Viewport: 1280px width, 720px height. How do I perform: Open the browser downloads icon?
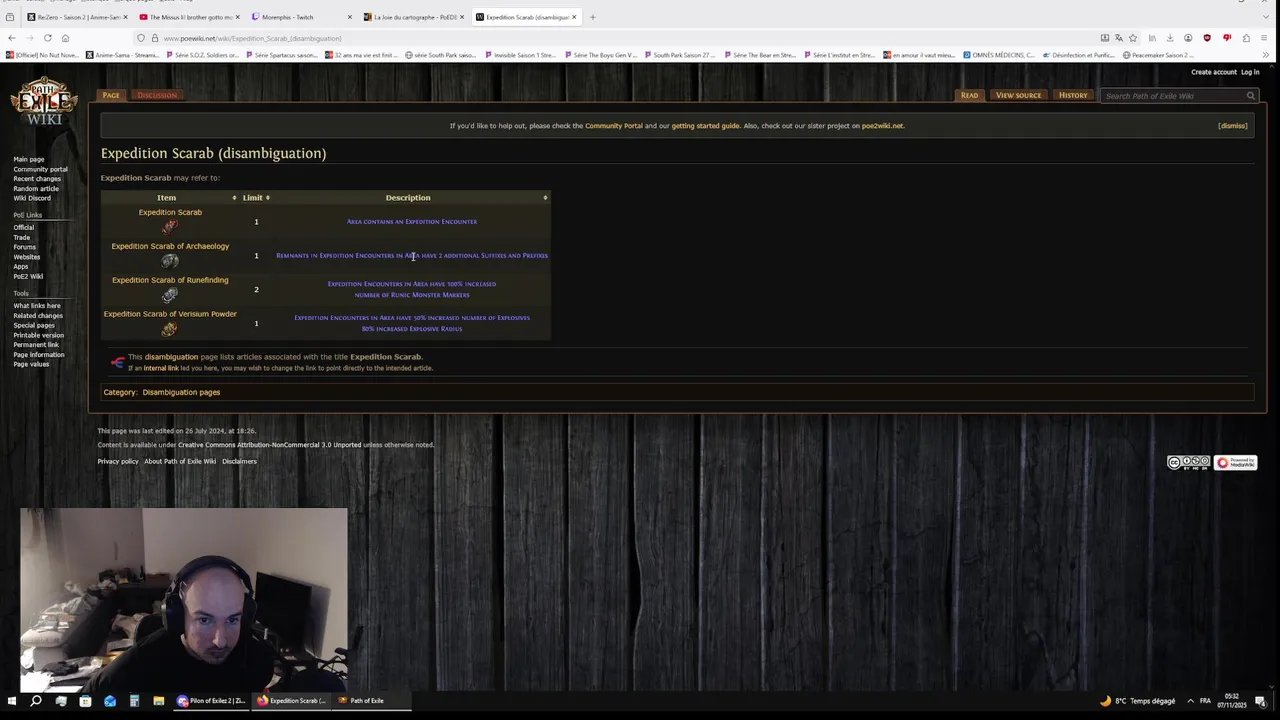1169,38
